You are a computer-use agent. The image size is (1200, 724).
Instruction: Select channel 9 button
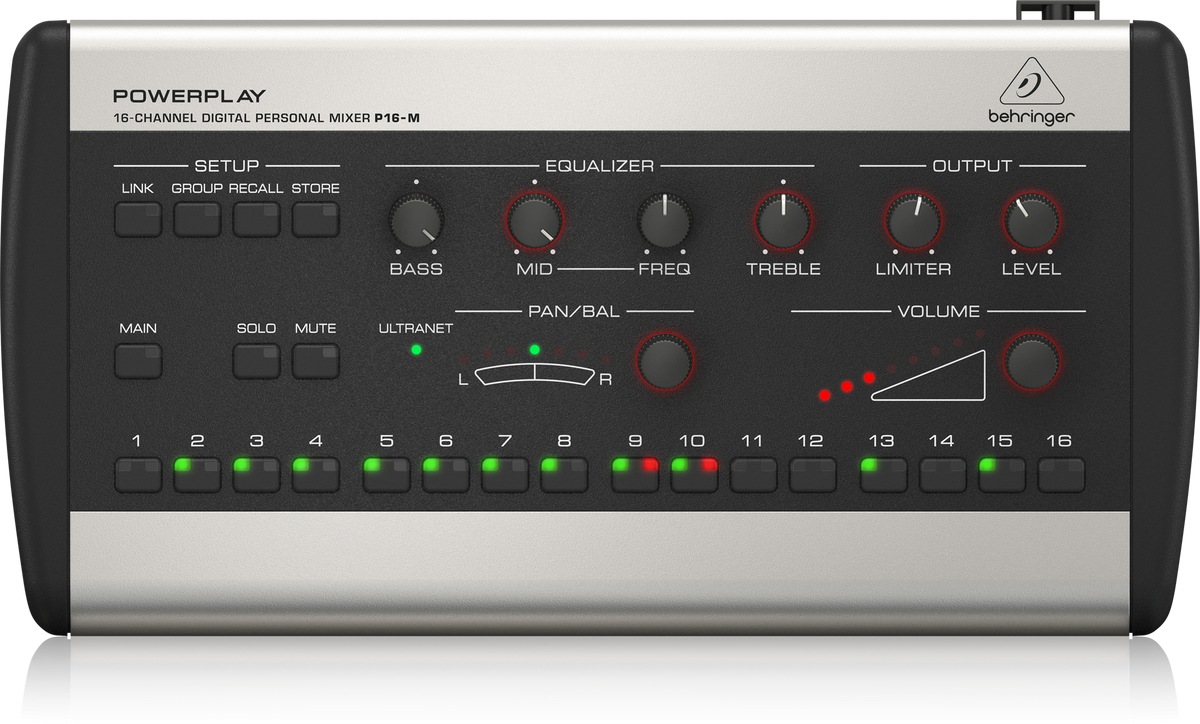click(635, 474)
